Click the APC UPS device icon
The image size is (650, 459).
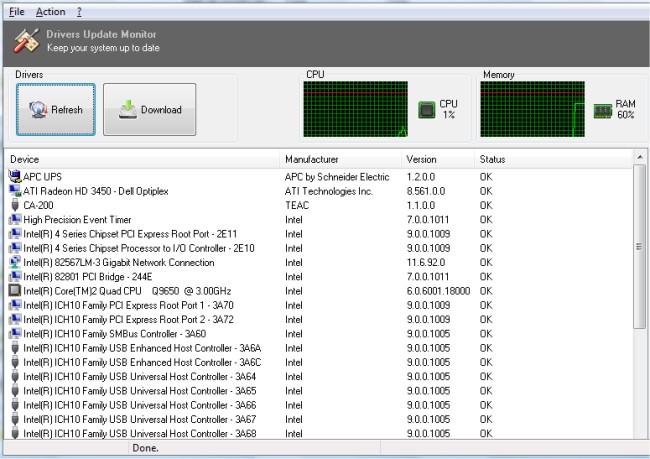[14, 177]
